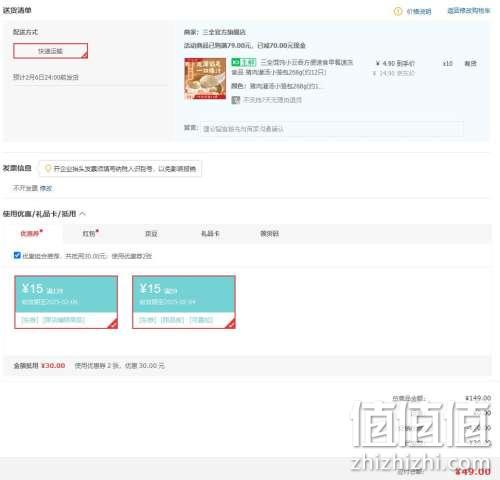The width and height of the screenshot is (500, 480).
Task: Click the seller remarks input field
Action: point(332,129)
